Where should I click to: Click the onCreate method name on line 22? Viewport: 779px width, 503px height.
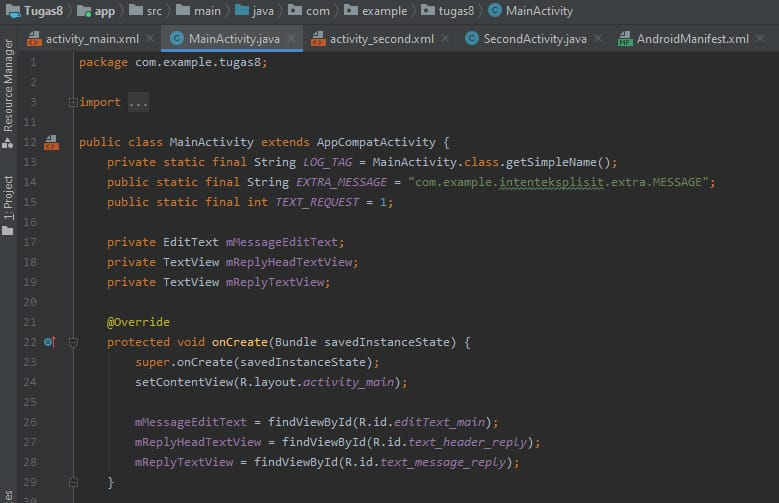pos(240,342)
